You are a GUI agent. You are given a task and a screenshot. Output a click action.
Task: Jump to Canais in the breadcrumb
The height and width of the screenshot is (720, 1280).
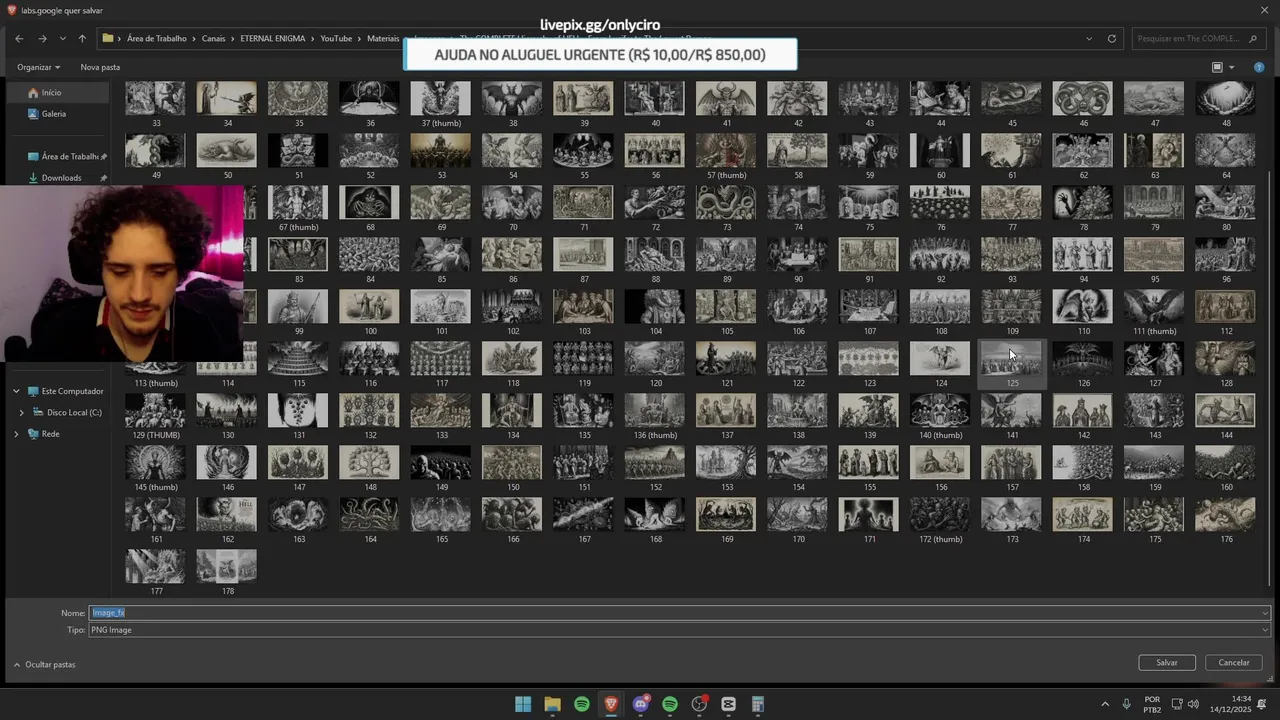(x=214, y=39)
